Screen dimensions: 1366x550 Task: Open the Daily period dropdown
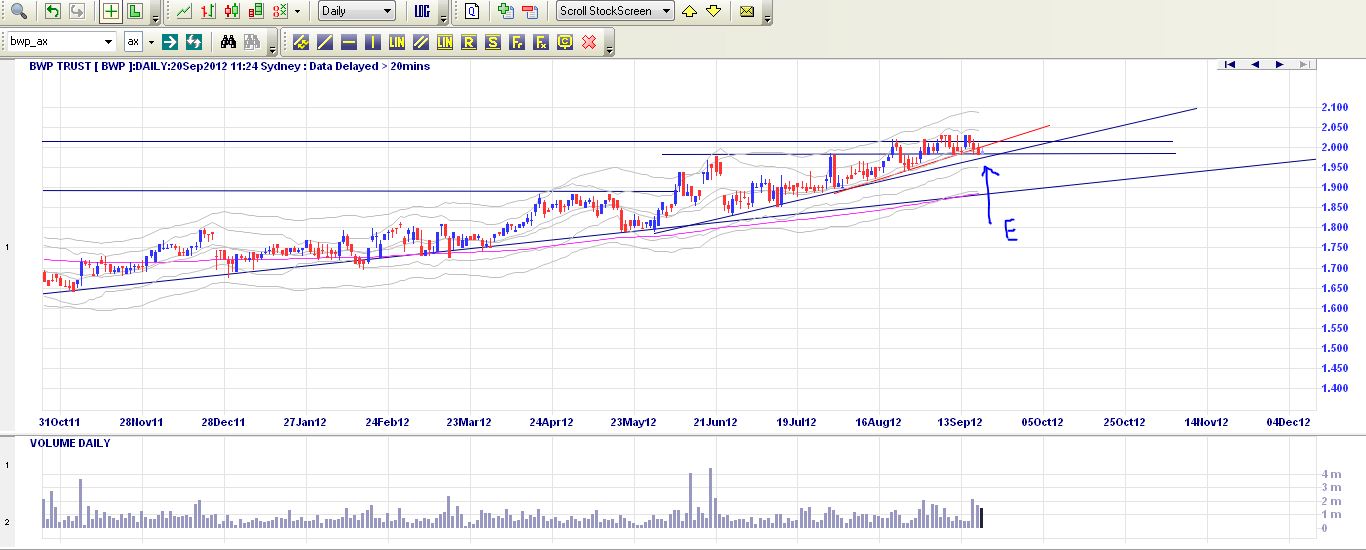(x=357, y=12)
